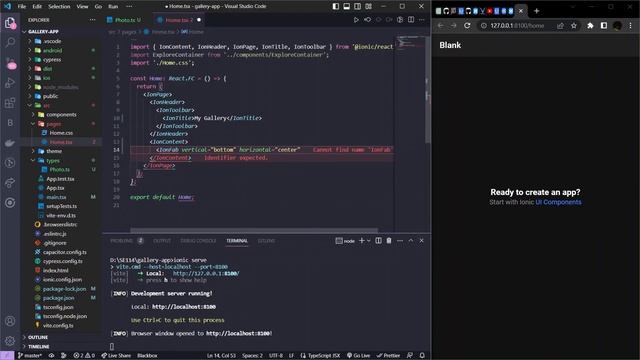Expand the public folder
This screenshot has width=640, height=360.
click(x=50, y=96)
